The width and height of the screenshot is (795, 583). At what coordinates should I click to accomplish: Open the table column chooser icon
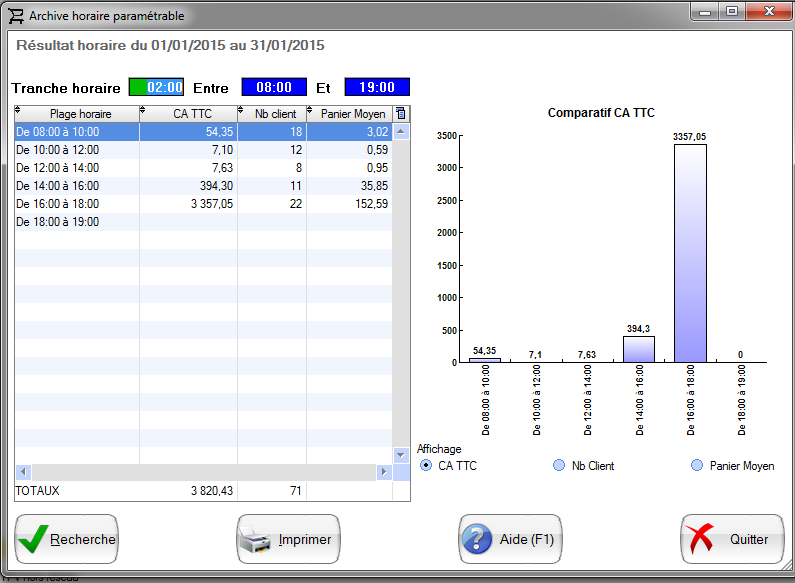[401, 113]
